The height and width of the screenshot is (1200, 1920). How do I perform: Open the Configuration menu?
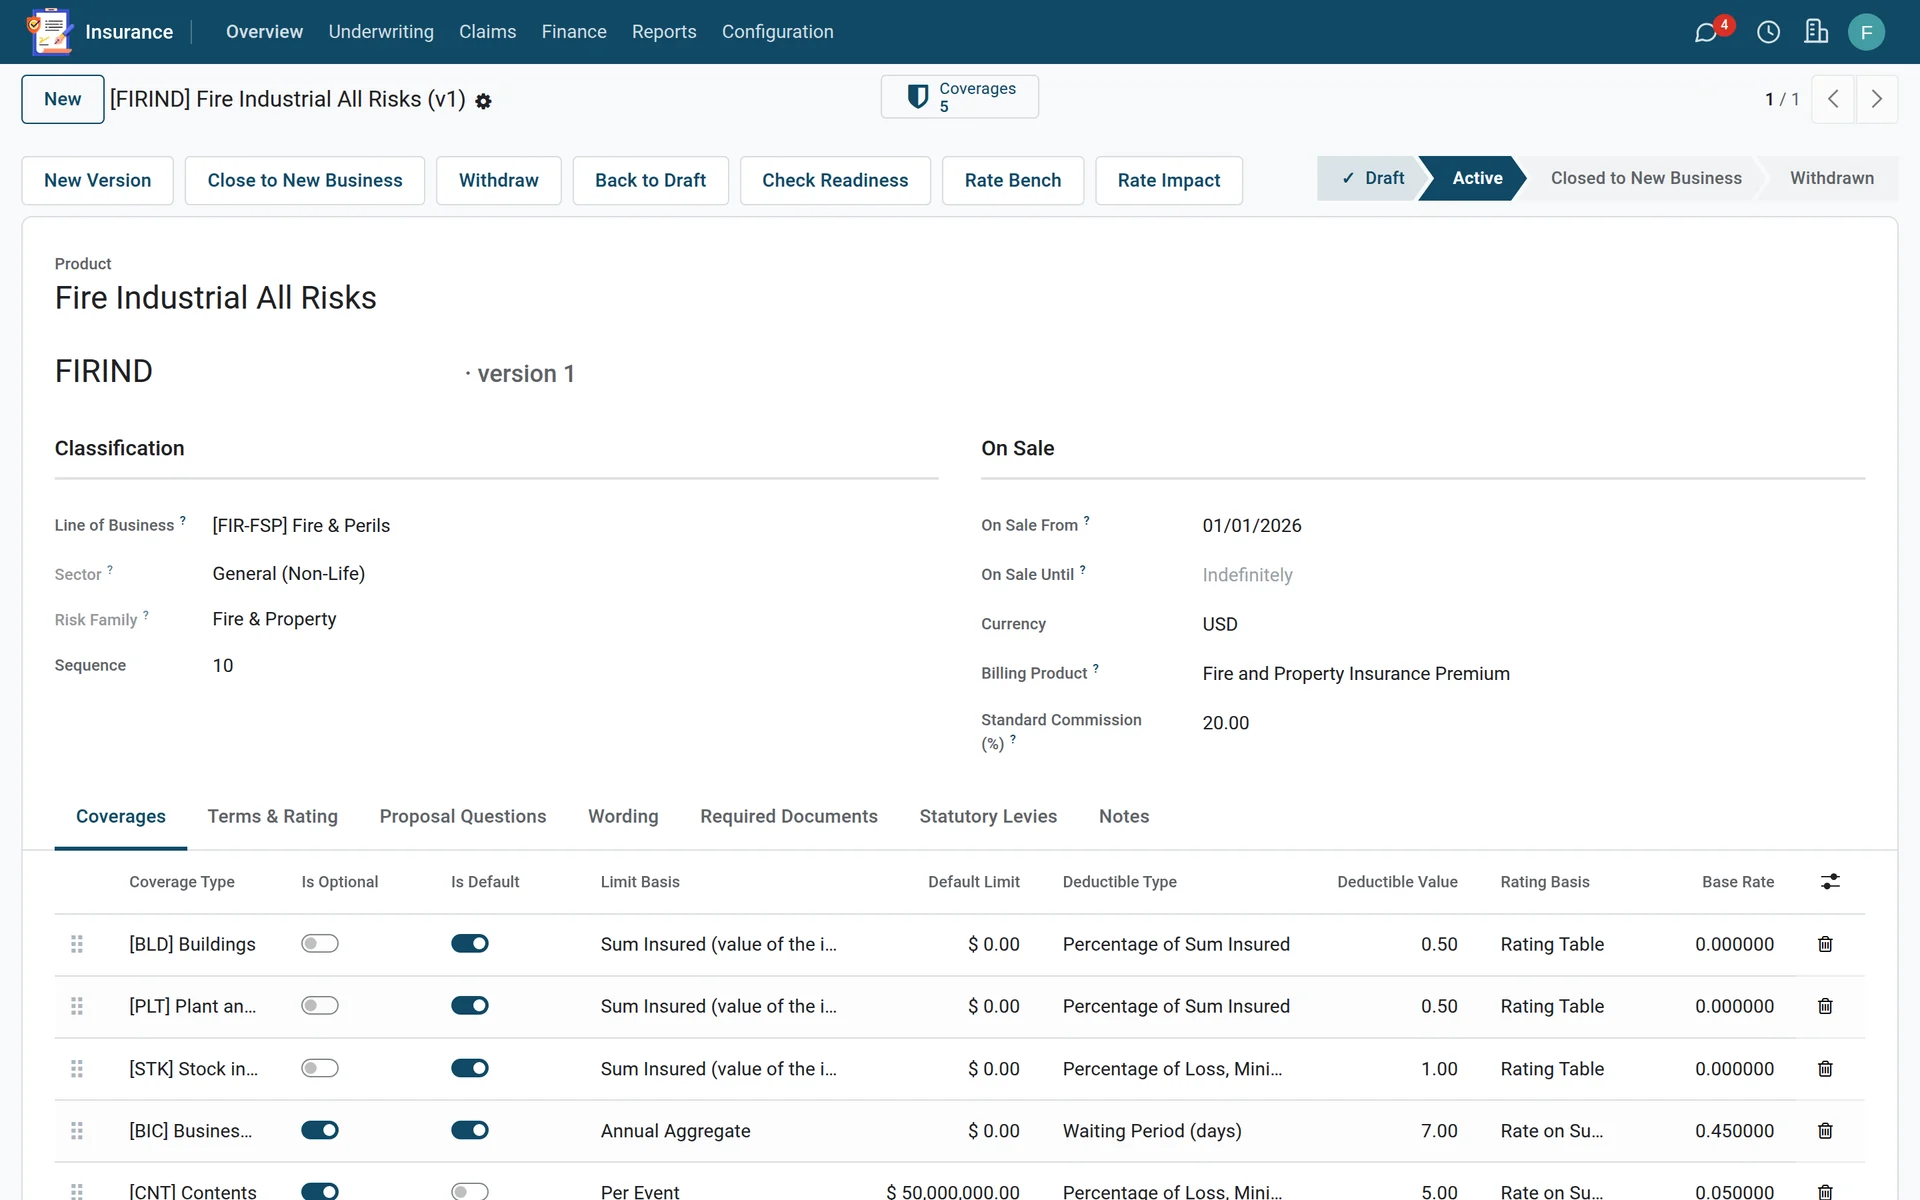point(777,32)
